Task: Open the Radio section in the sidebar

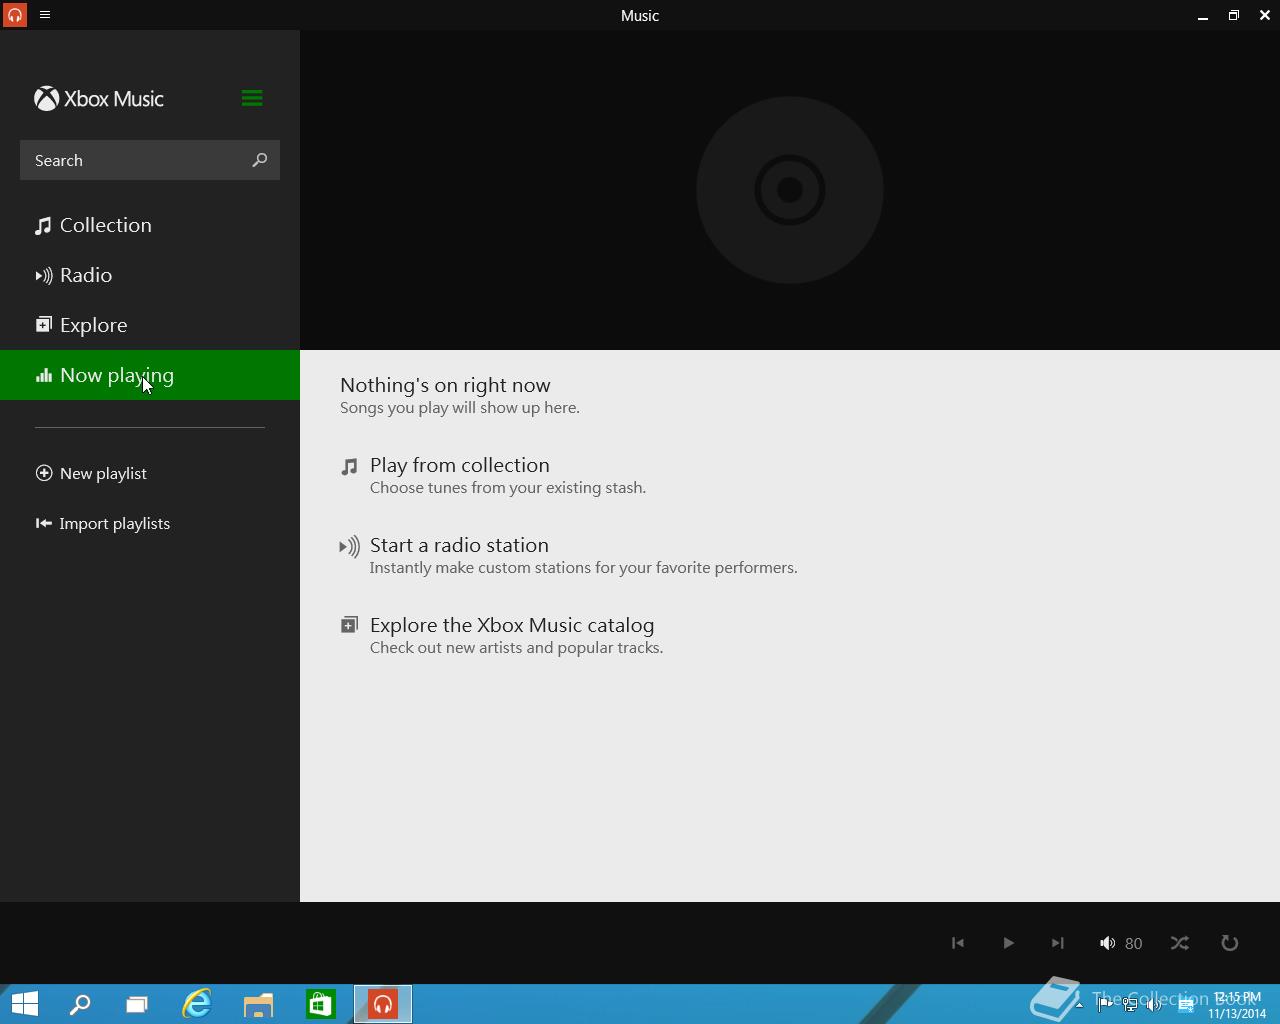Action: (x=150, y=275)
